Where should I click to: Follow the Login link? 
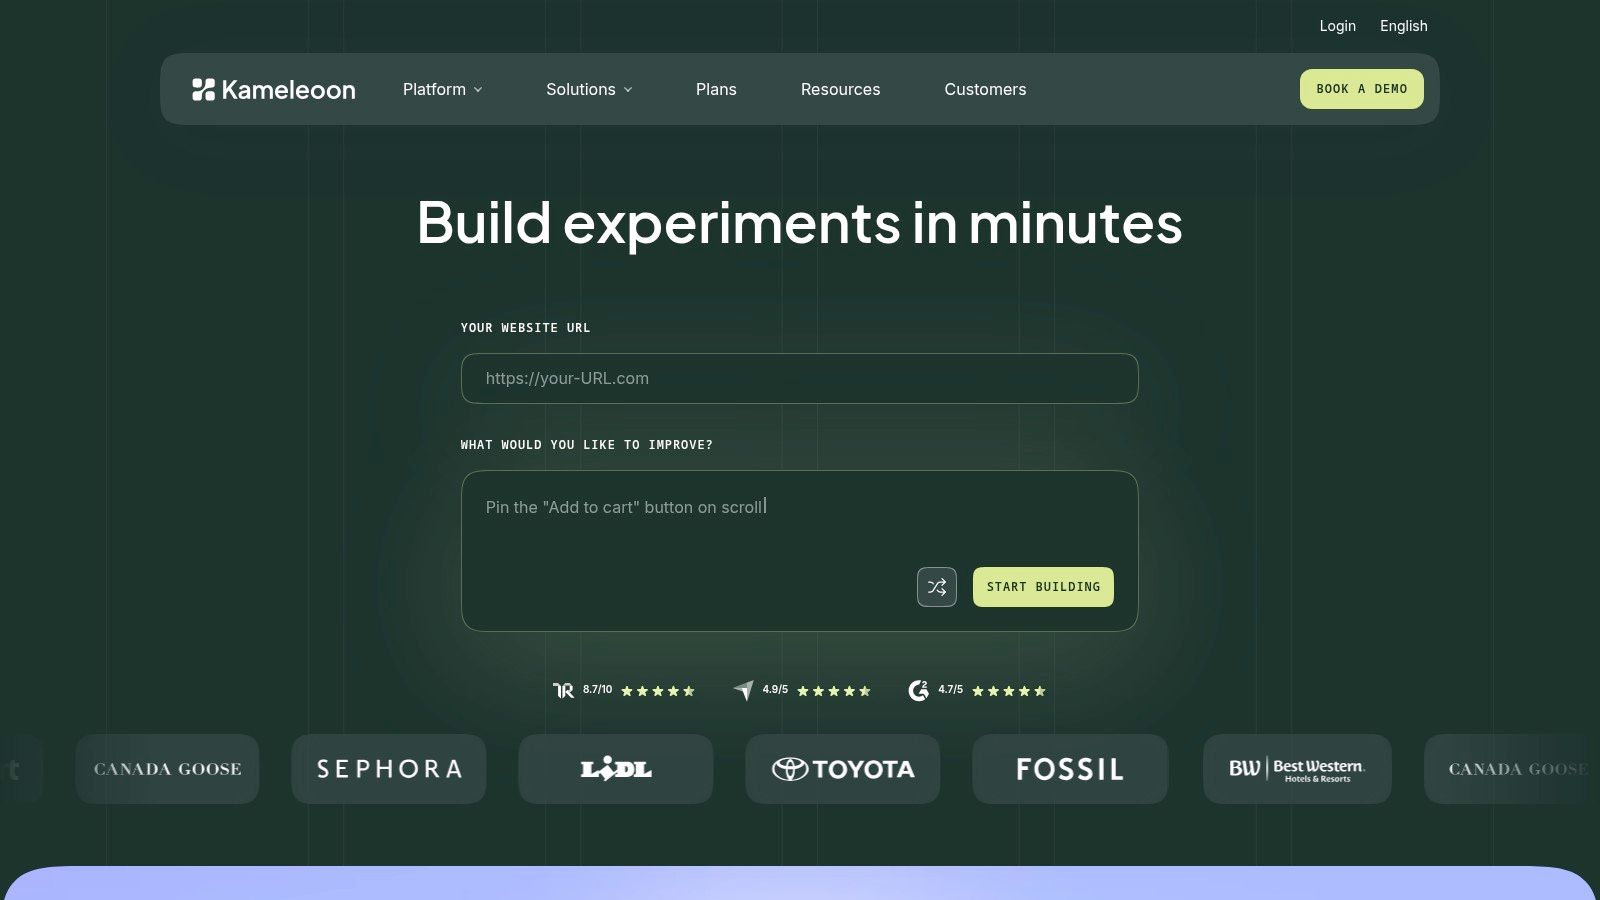(x=1337, y=26)
